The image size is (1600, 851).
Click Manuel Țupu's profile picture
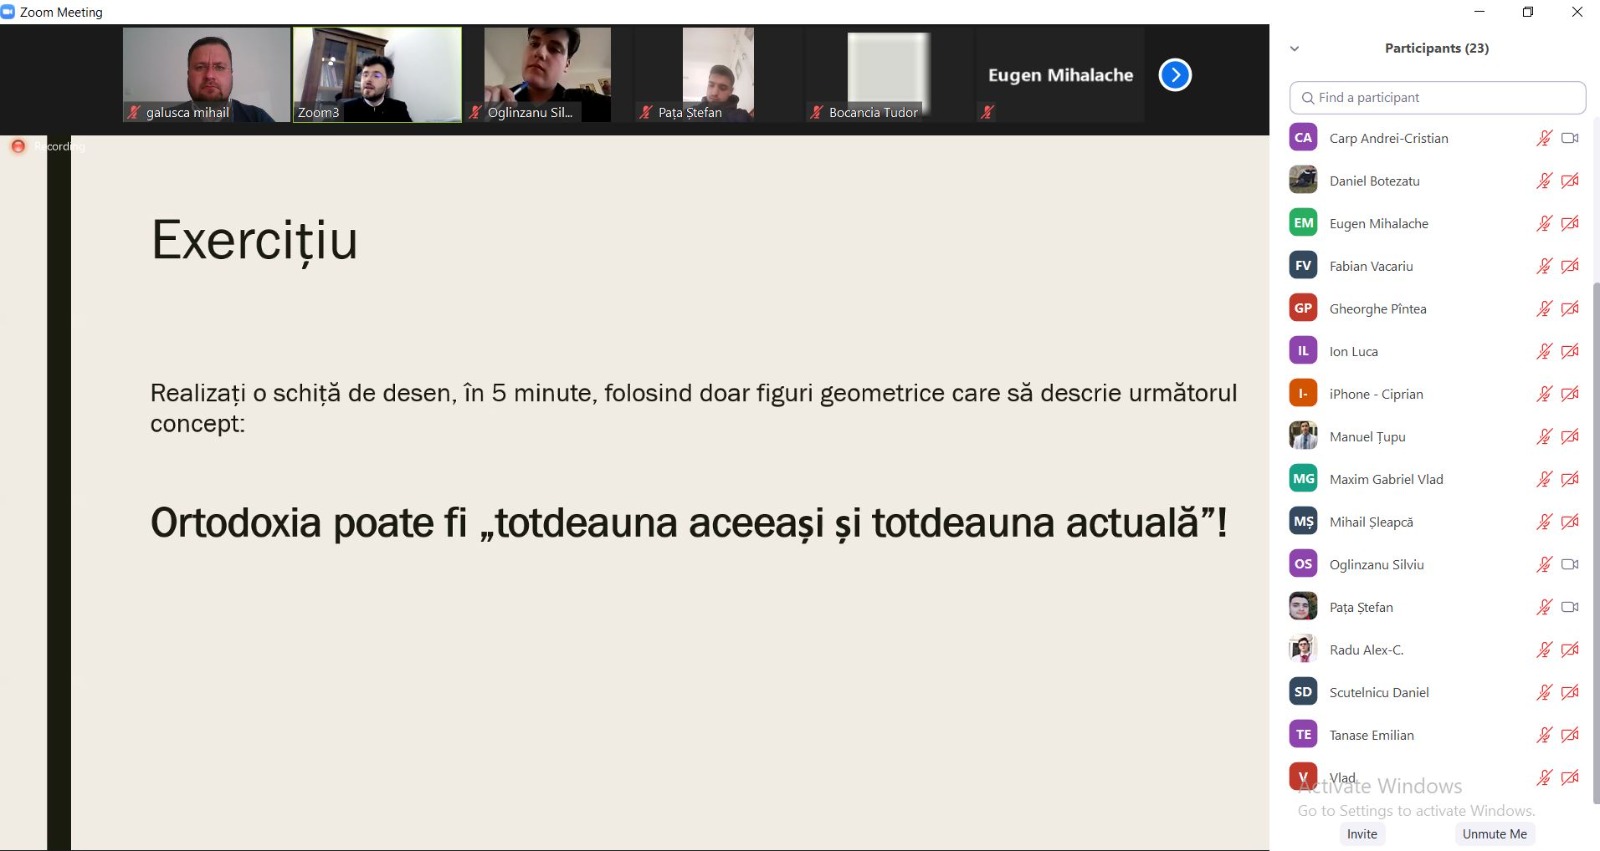[1303, 436]
